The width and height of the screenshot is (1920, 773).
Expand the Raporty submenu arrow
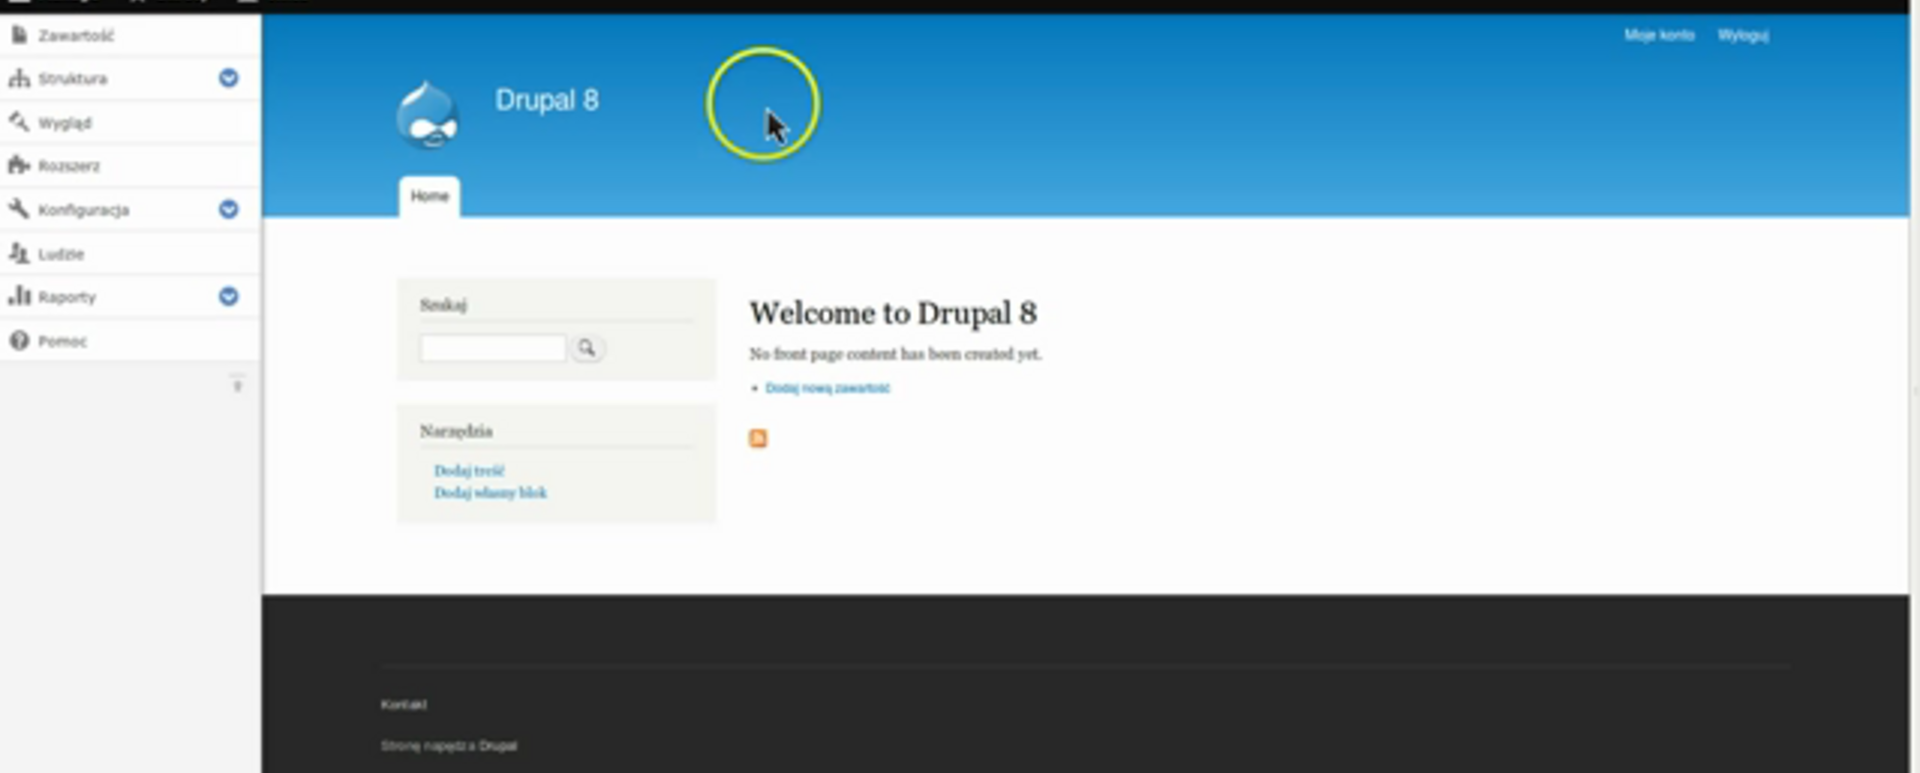point(229,296)
